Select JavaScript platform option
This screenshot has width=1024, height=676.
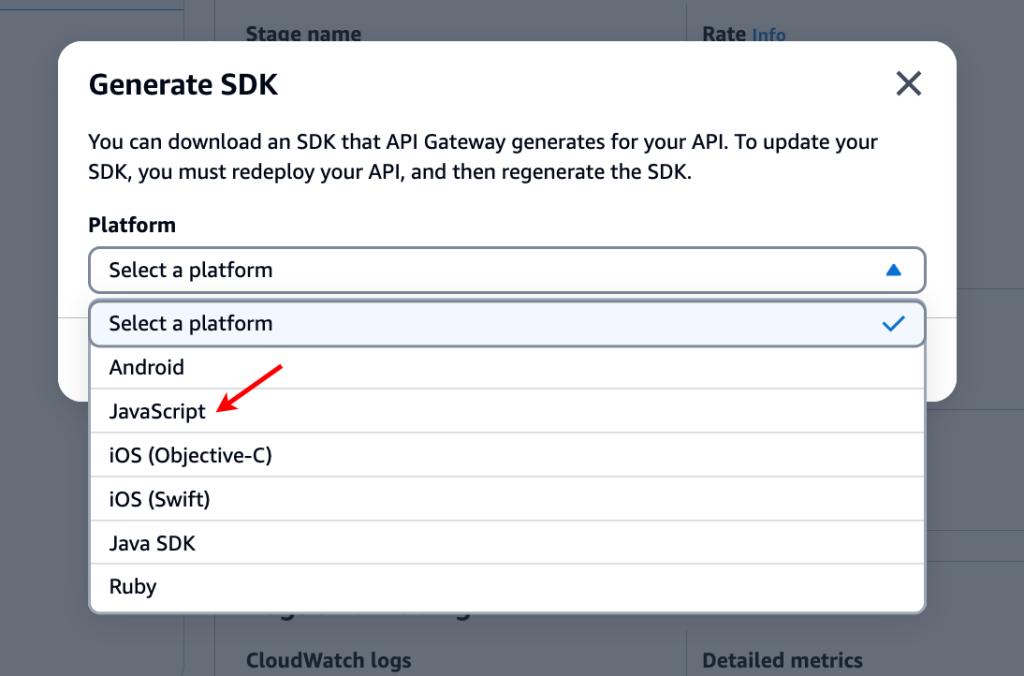[x=507, y=411]
